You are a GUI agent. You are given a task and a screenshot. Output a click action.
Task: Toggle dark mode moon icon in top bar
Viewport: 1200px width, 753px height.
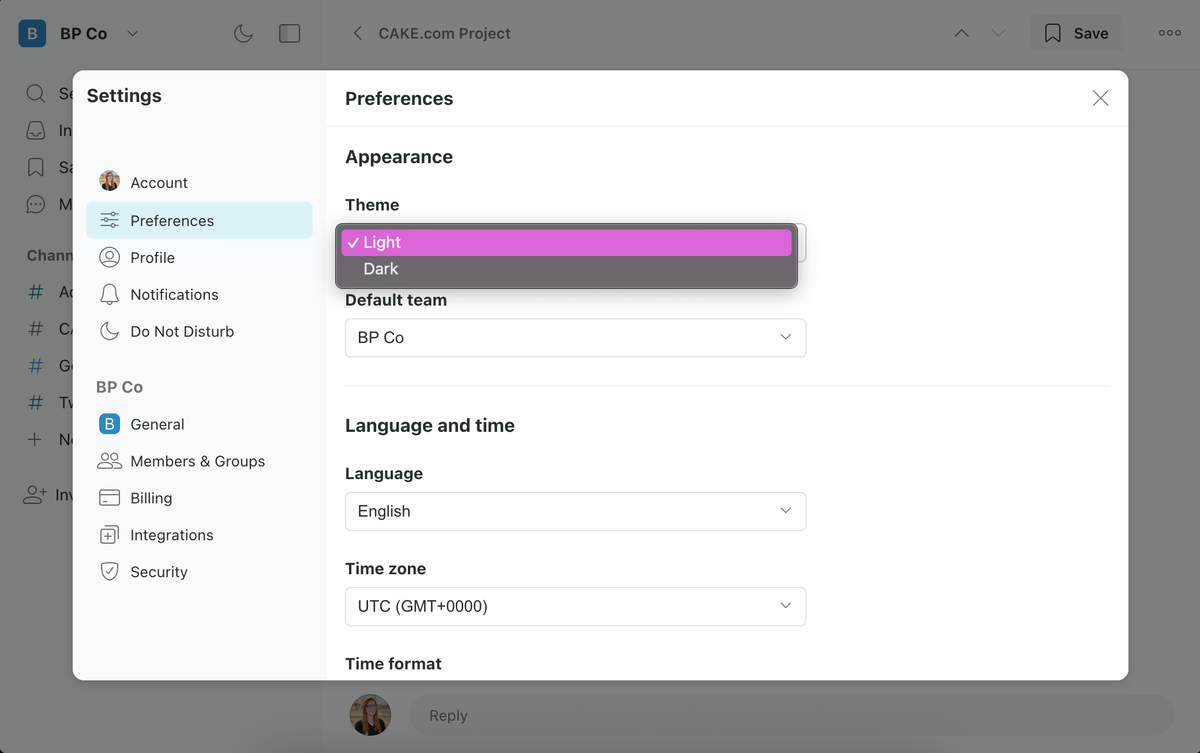pyautogui.click(x=243, y=34)
